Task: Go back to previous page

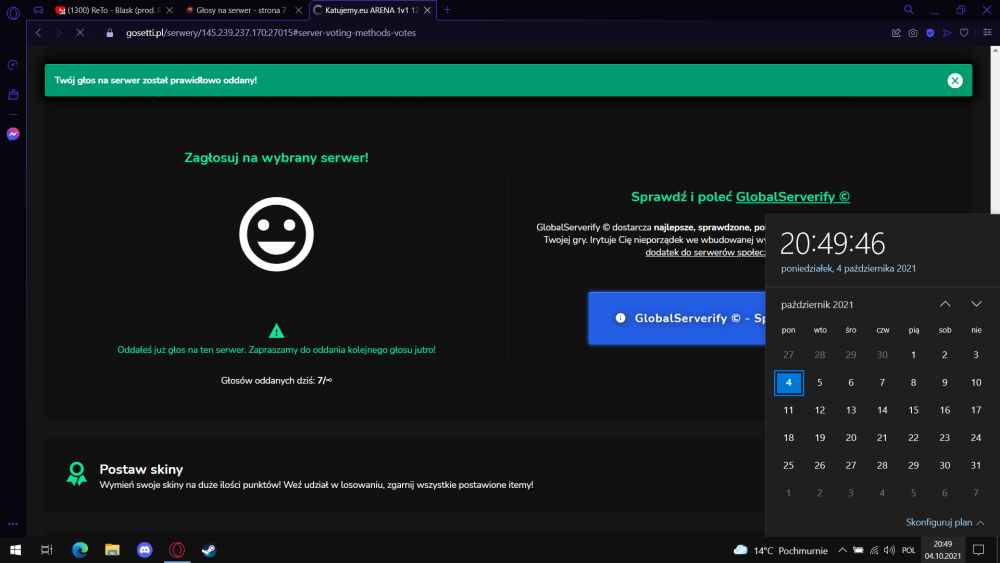Action: [x=39, y=33]
